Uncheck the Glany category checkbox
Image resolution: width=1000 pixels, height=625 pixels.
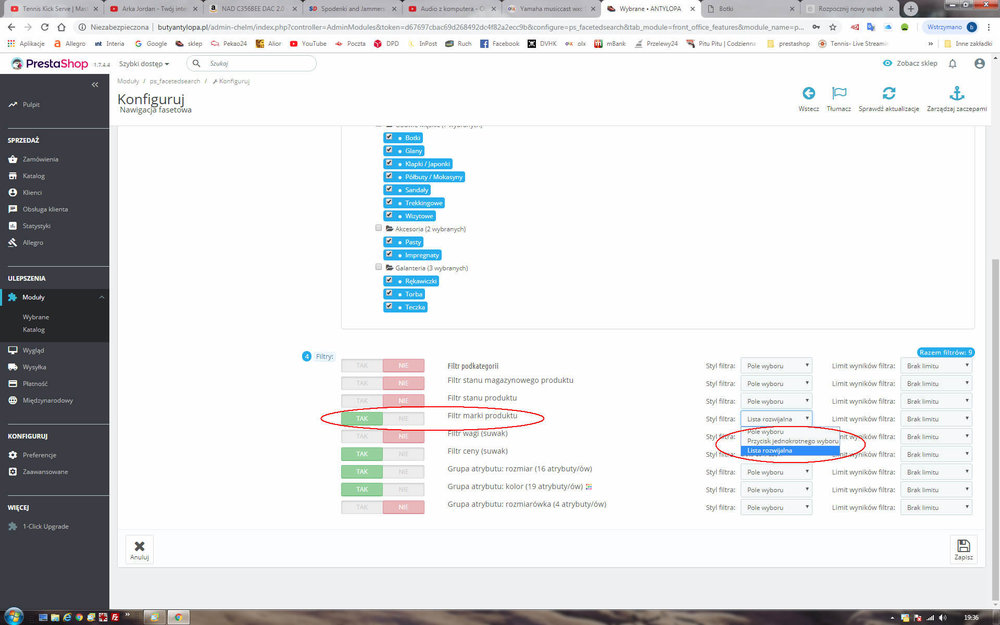[x=388, y=150]
